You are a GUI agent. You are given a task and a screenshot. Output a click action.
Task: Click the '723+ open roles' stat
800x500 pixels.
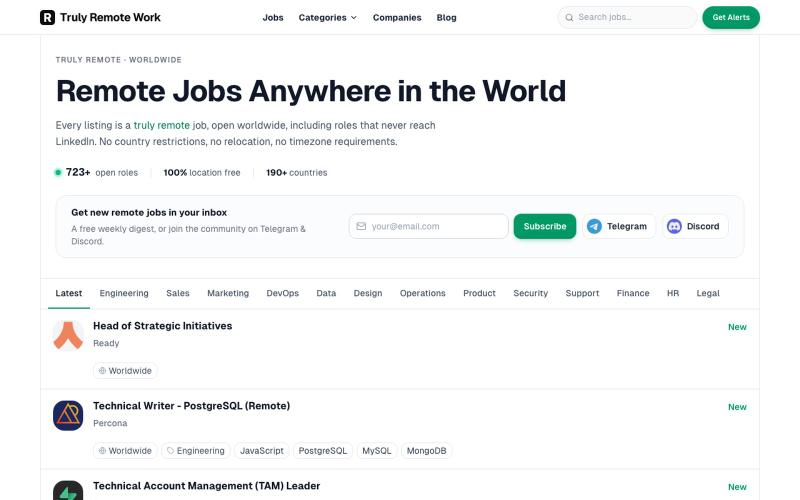pos(96,172)
